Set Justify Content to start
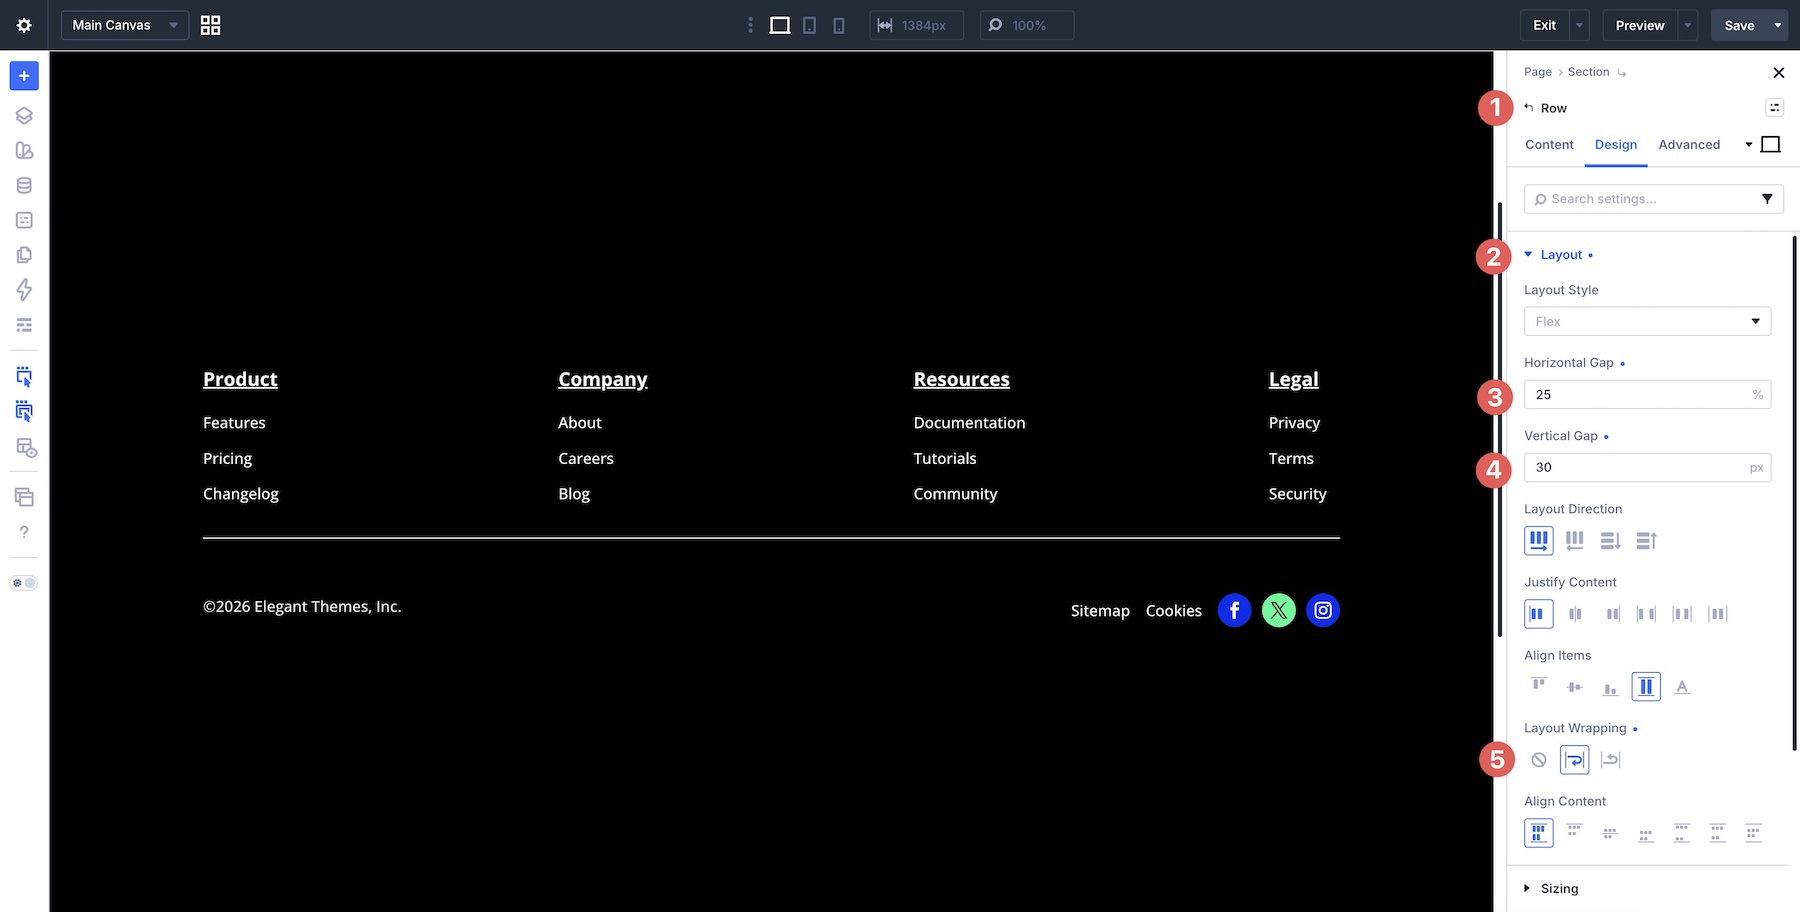This screenshot has width=1800, height=912. click(1538, 614)
